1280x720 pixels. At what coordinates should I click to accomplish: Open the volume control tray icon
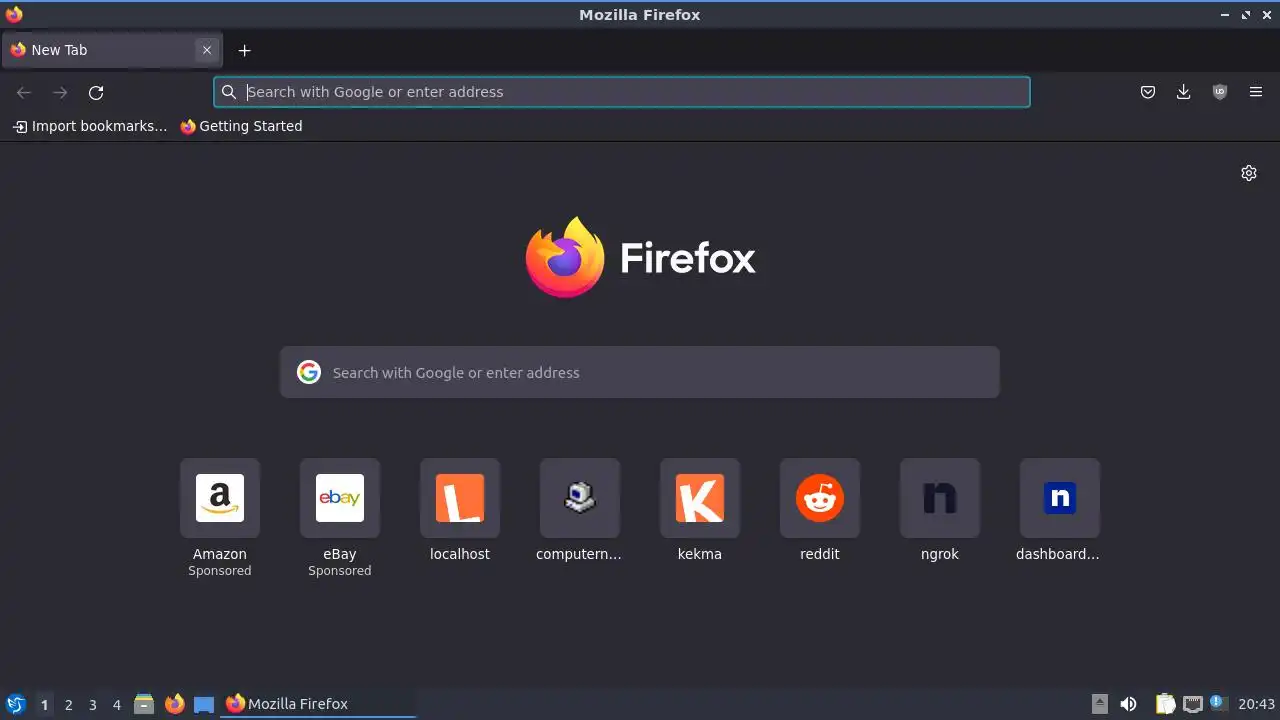coord(1129,704)
